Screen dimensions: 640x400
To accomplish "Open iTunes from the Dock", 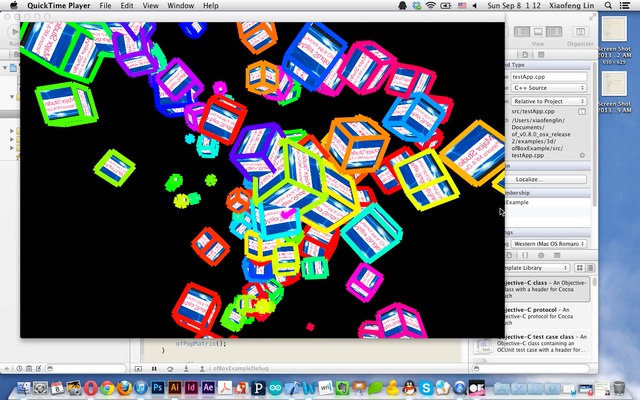I will click(x=141, y=387).
